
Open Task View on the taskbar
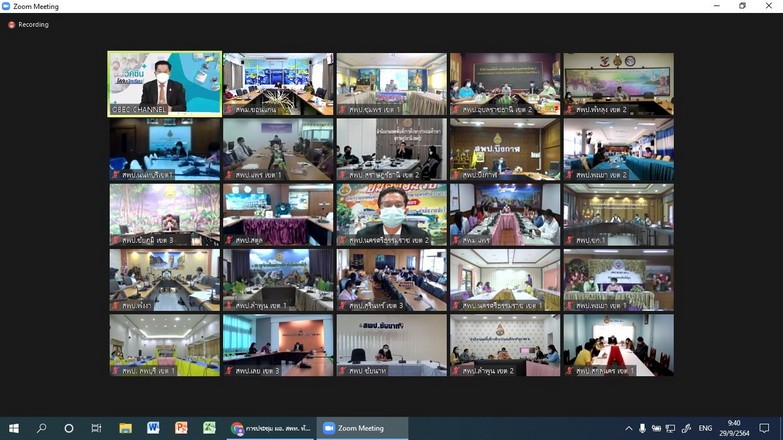tap(97, 428)
